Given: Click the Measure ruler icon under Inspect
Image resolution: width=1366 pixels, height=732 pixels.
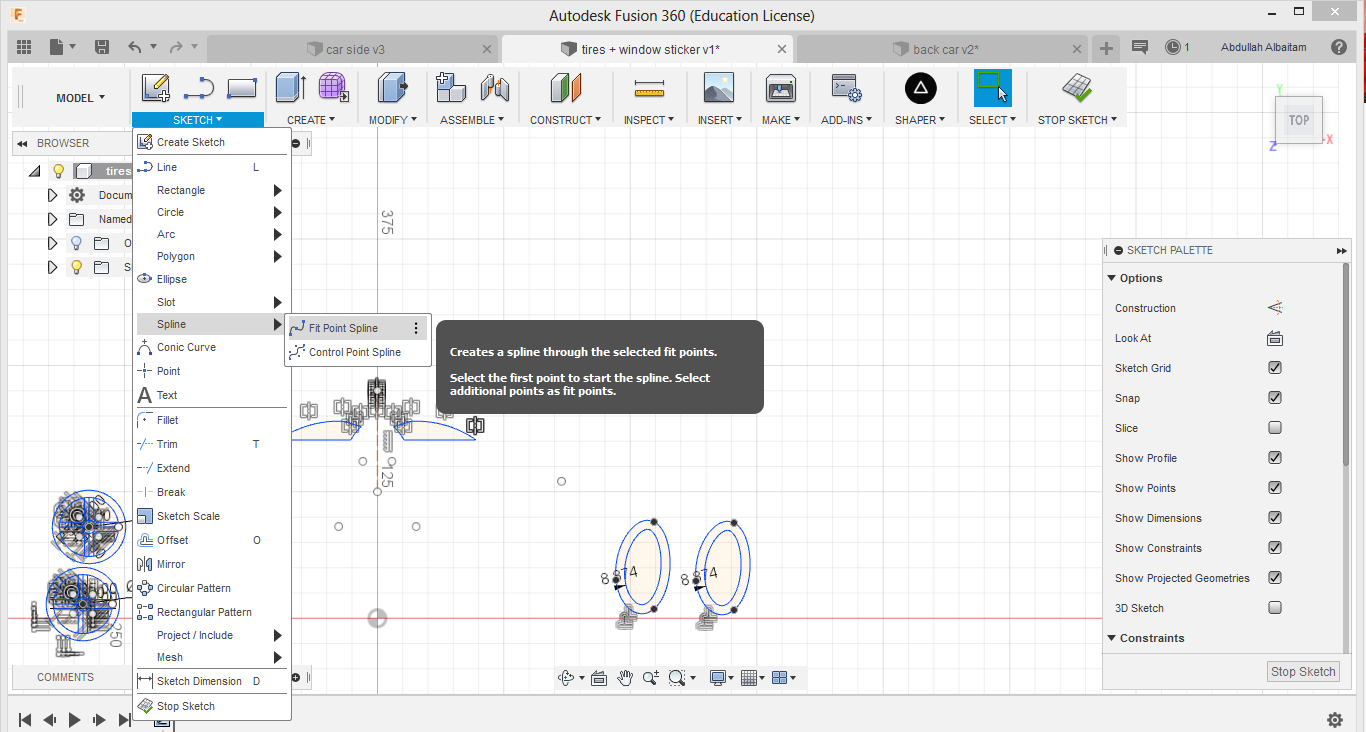Looking at the screenshot, I should pyautogui.click(x=649, y=88).
